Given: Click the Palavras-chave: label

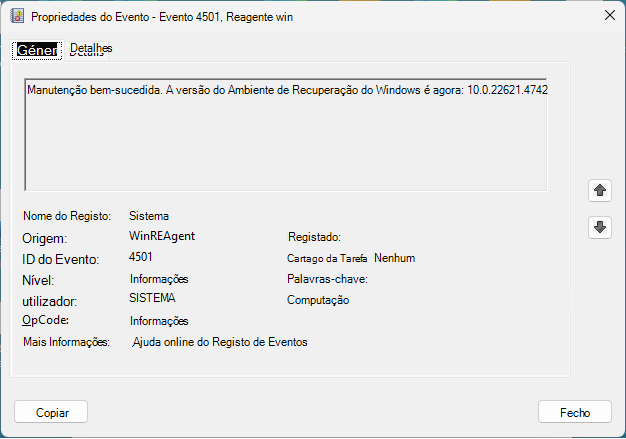Looking at the screenshot, I should 327,279.
